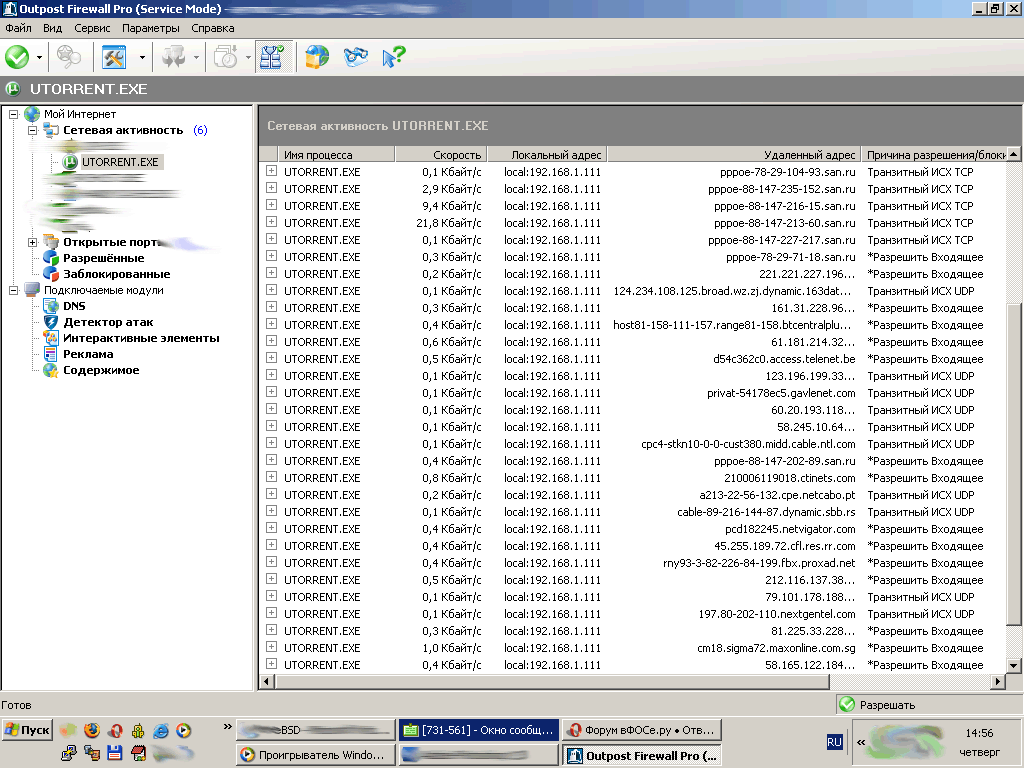The width and height of the screenshot is (1024, 768).
Task: Open the Параметры menu
Action: point(151,28)
